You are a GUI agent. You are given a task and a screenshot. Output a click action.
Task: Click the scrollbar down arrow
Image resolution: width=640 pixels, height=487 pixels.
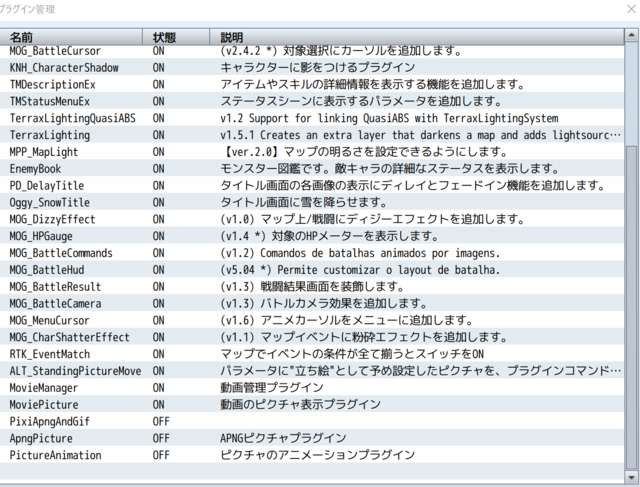coord(631,477)
